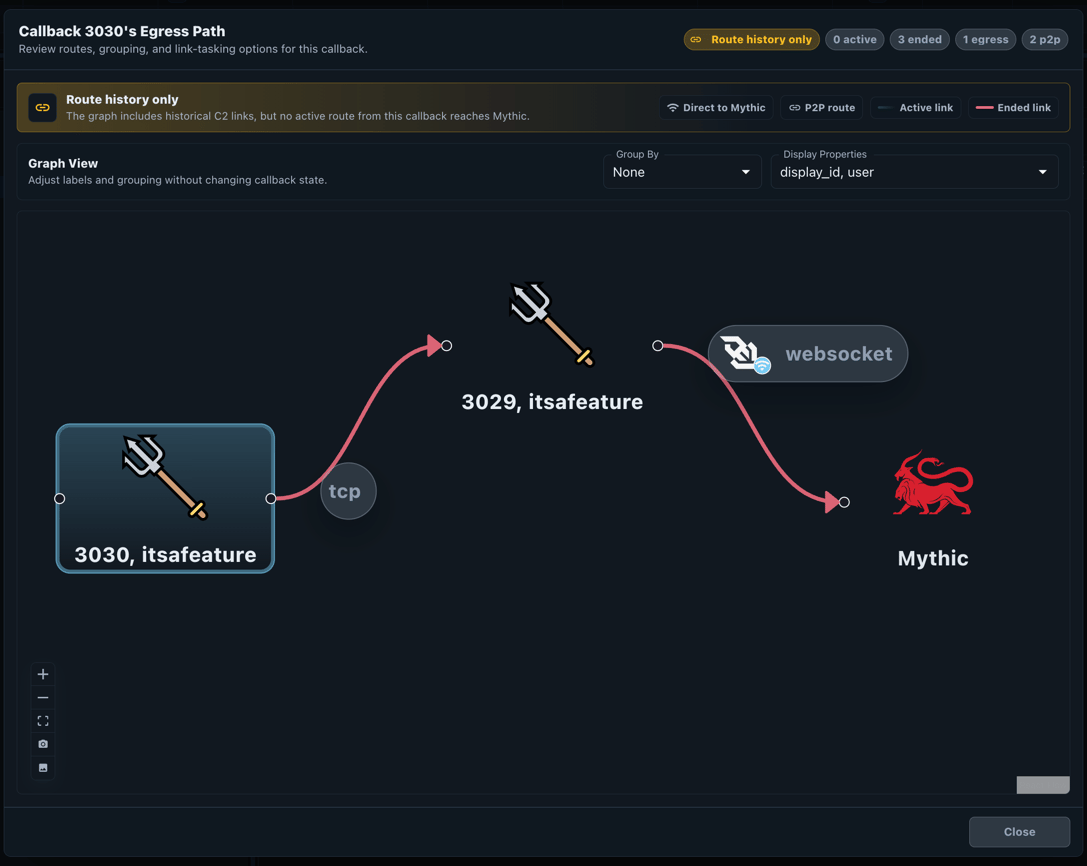Click the 3030, itsafeature node label
Image resolution: width=1087 pixels, height=866 pixels.
tap(165, 555)
